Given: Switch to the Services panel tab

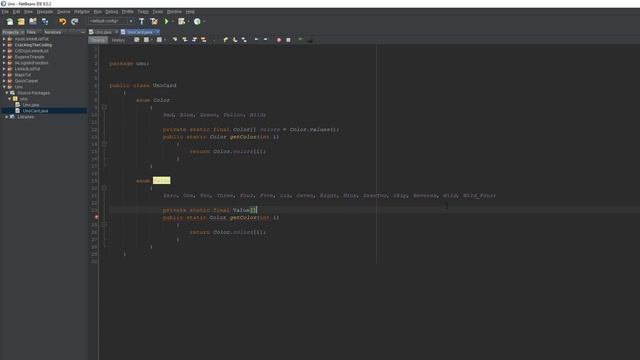Looking at the screenshot, I should click(x=53, y=32).
